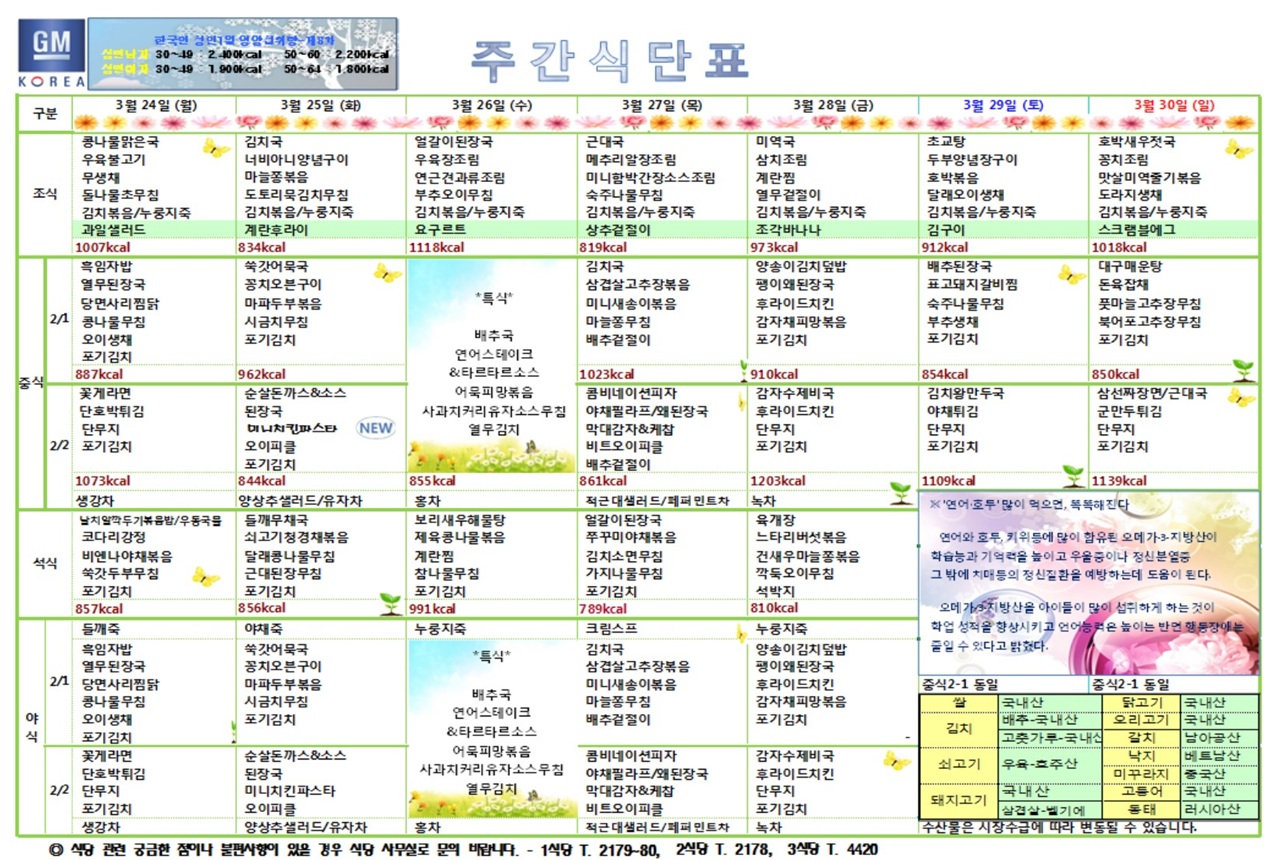Click the butterfly in Monday's dinner cell
1272x860 pixels.
pyautogui.click(x=205, y=576)
